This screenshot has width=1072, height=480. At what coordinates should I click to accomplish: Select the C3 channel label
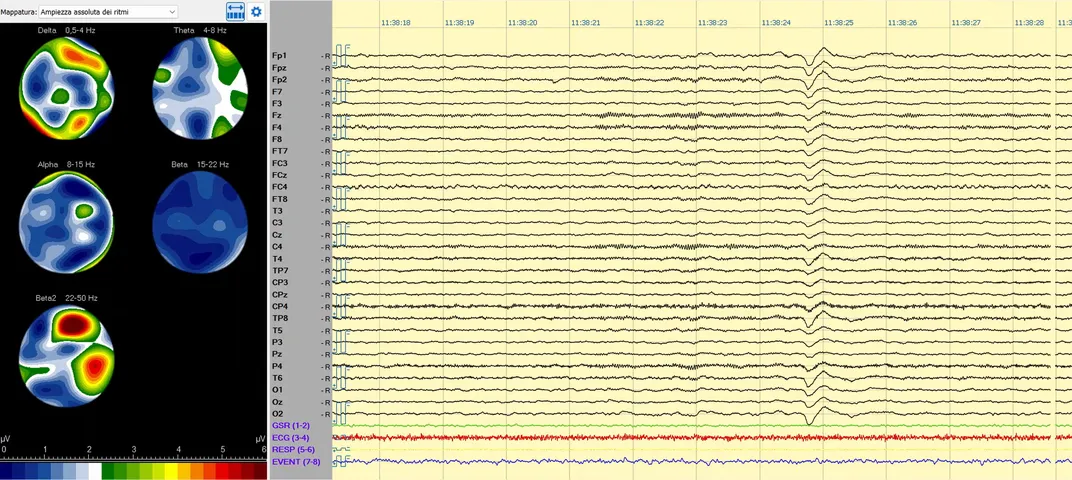tap(277, 223)
